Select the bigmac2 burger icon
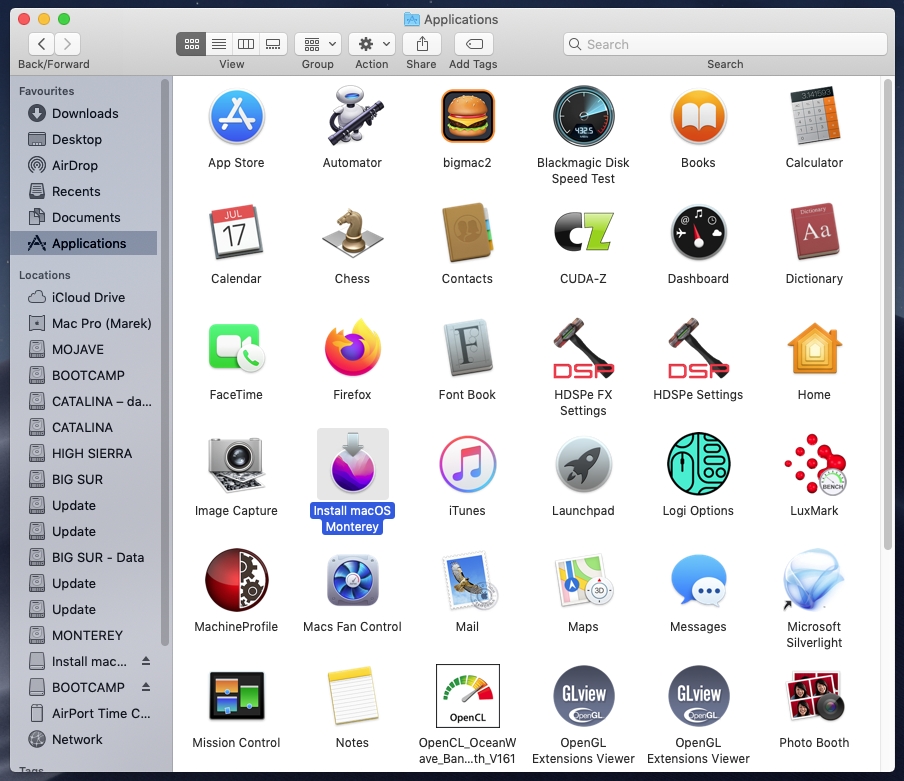The width and height of the screenshot is (904, 781). [468, 116]
